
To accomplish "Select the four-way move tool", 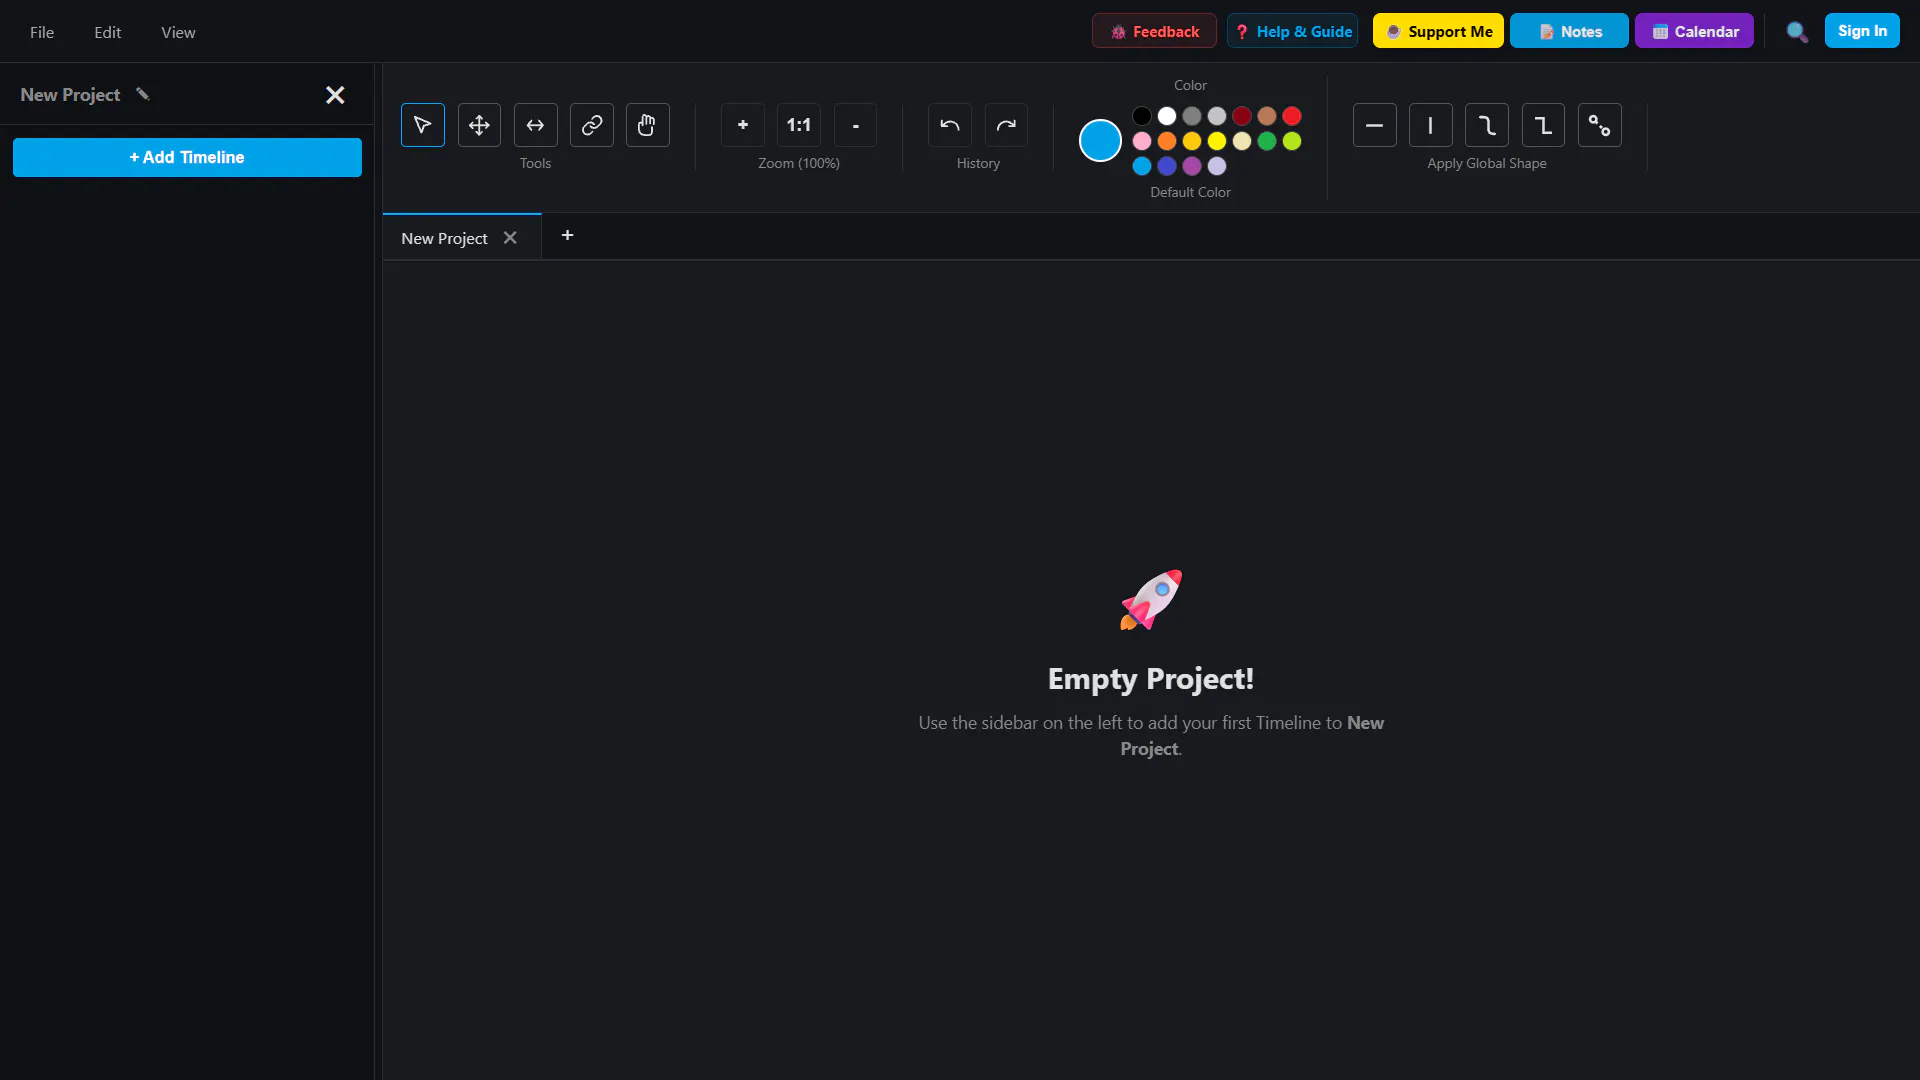I will tap(479, 125).
